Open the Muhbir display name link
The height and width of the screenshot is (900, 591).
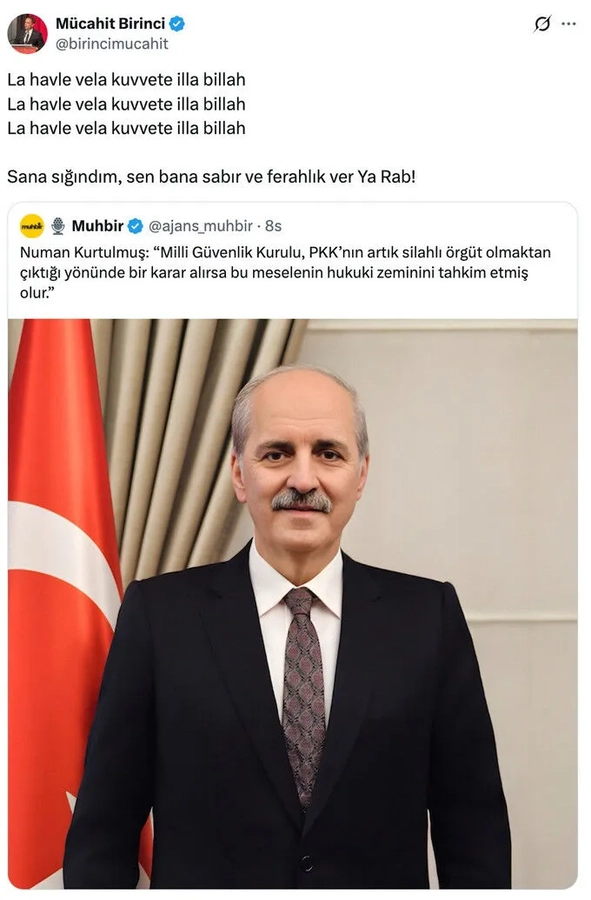(98, 226)
